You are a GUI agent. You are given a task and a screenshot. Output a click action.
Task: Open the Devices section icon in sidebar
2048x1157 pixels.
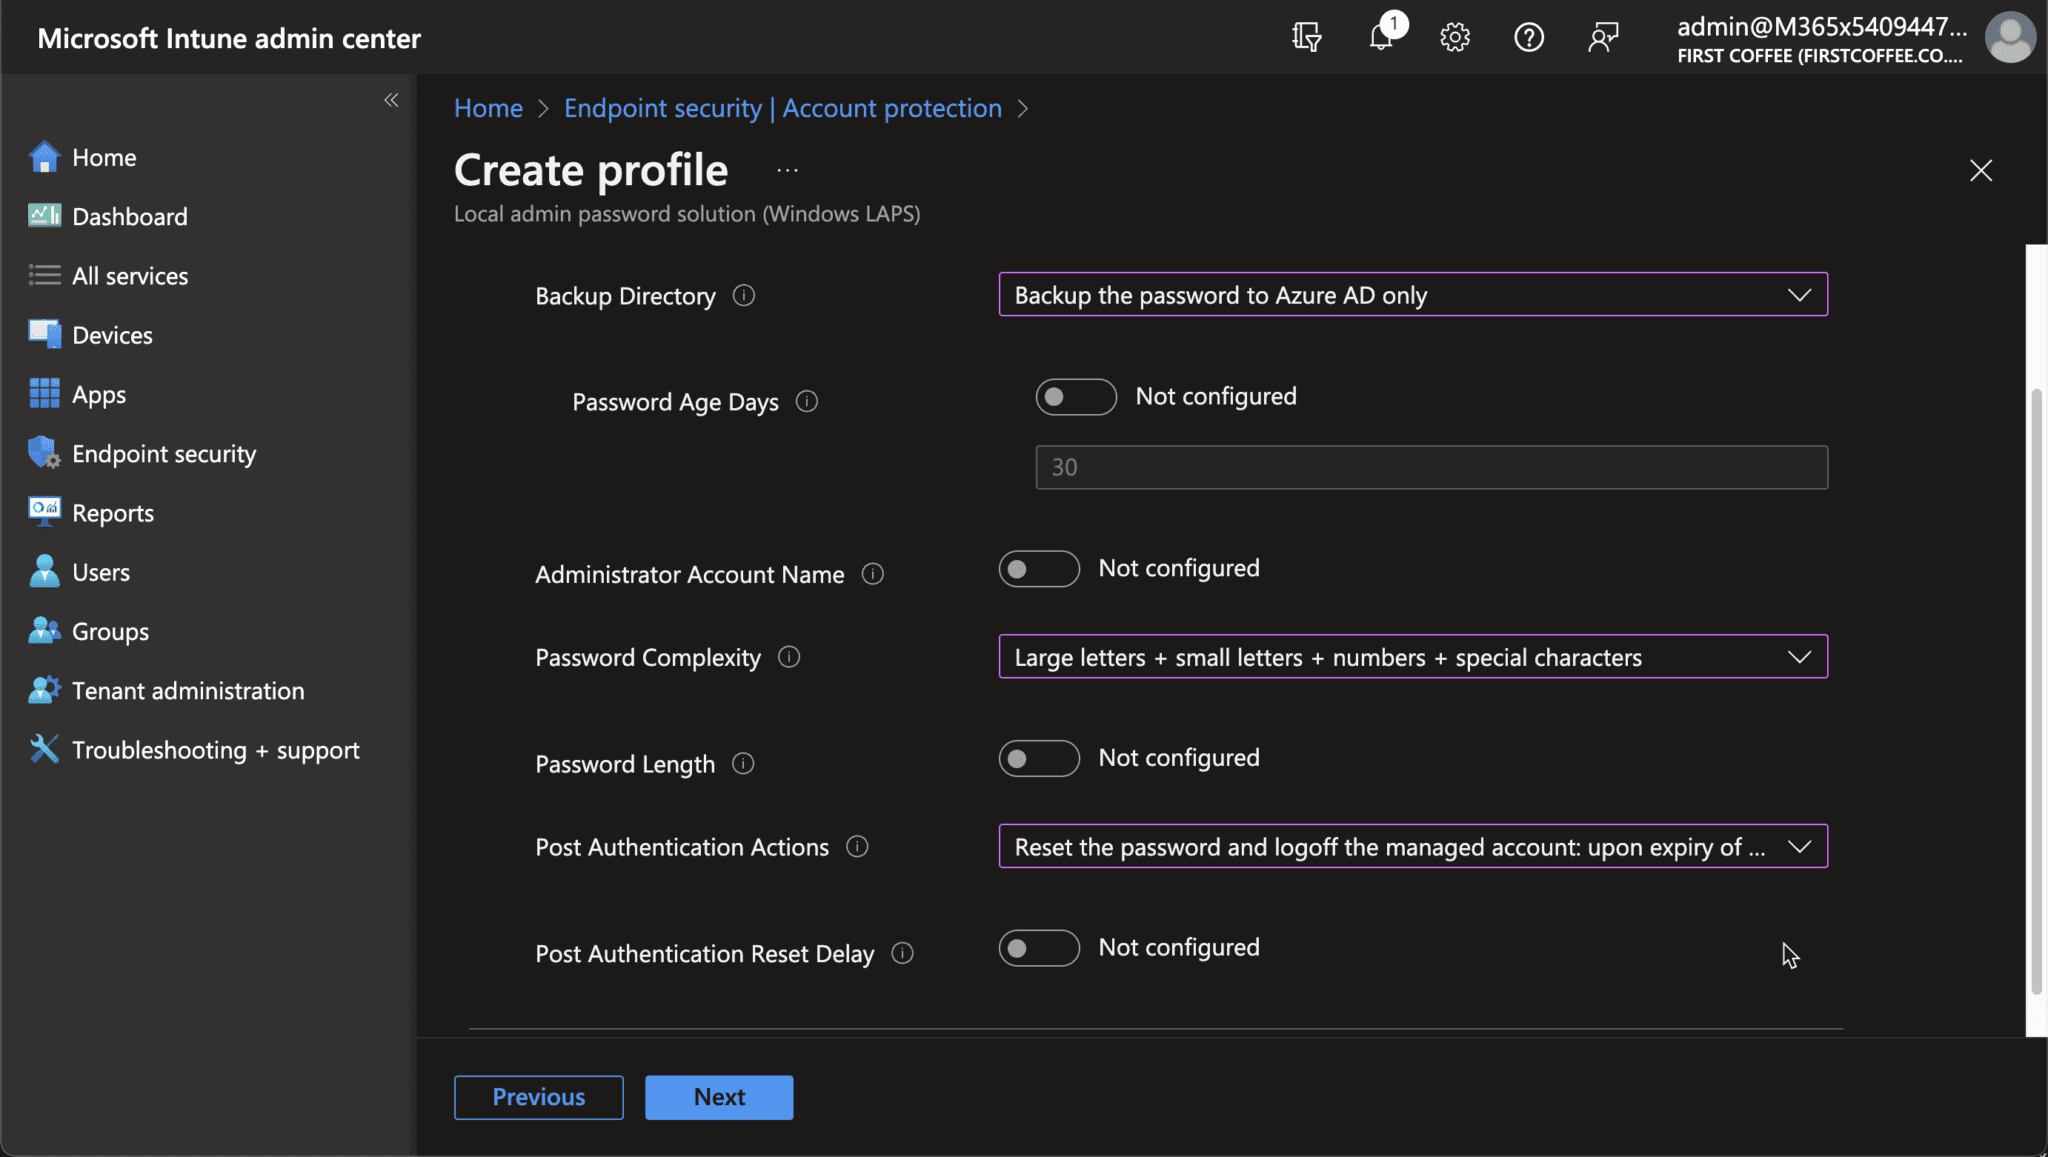tap(44, 334)
